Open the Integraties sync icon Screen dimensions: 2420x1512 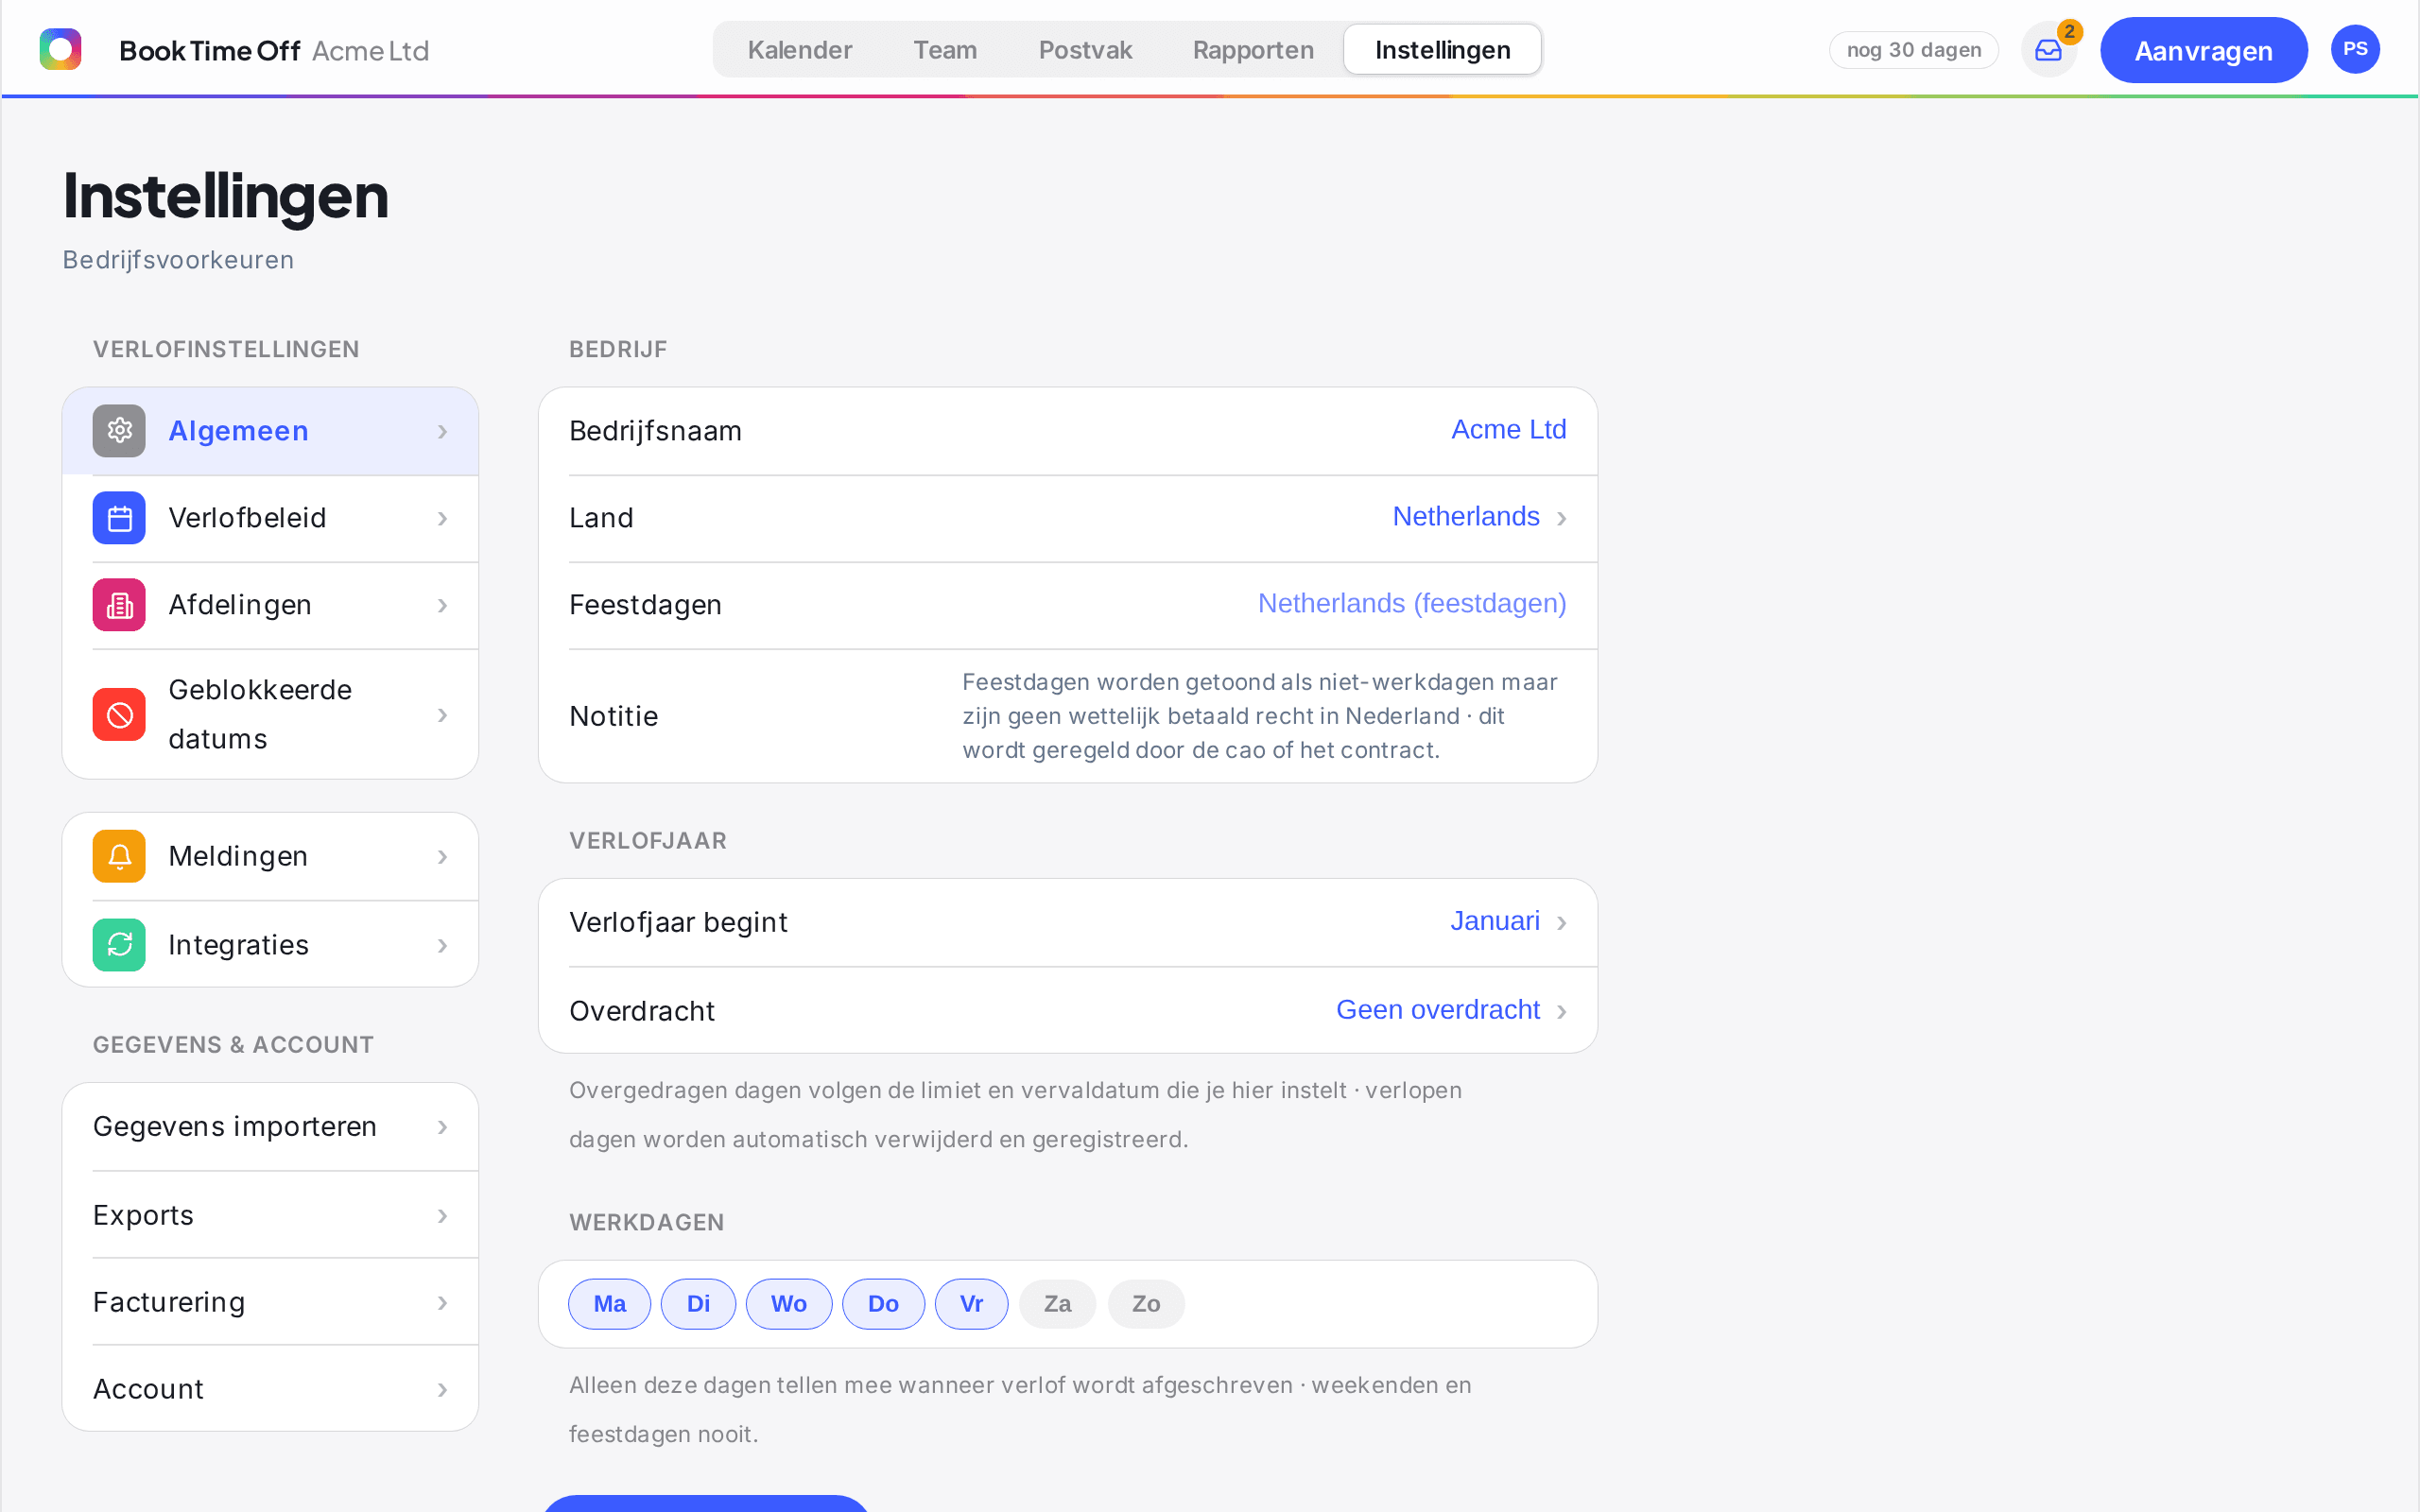click(x=119, y=945)
